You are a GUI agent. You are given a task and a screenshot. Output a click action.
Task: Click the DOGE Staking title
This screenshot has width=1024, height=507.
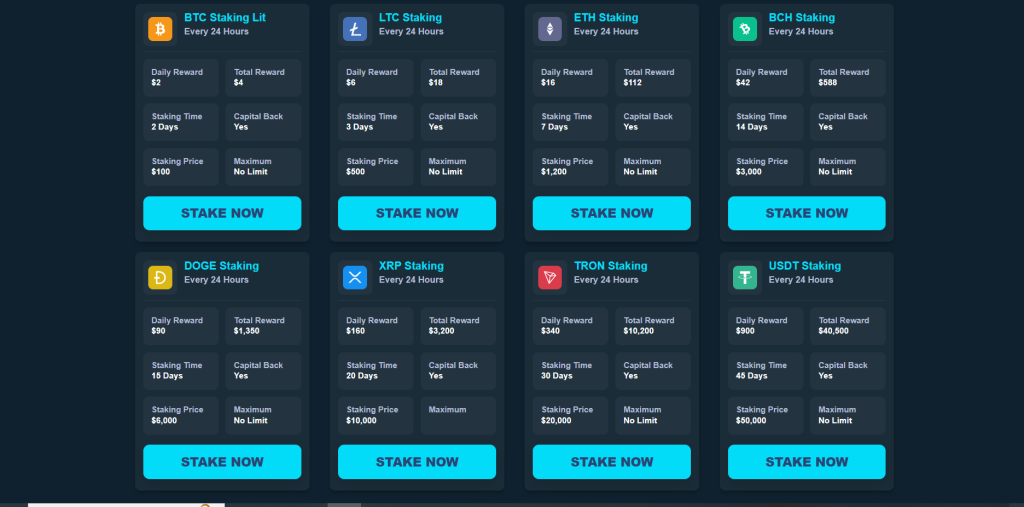coord(221,266)
